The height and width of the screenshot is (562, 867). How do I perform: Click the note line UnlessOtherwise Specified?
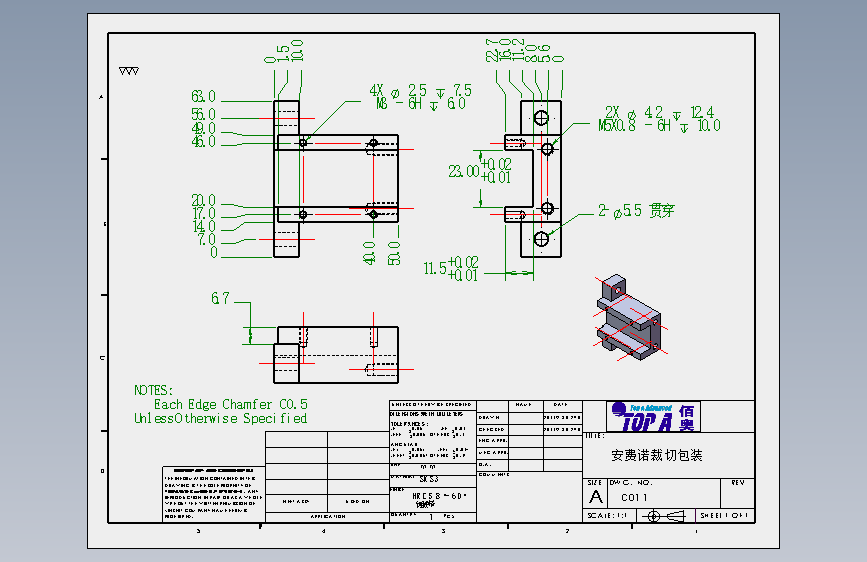click(221, 418)
